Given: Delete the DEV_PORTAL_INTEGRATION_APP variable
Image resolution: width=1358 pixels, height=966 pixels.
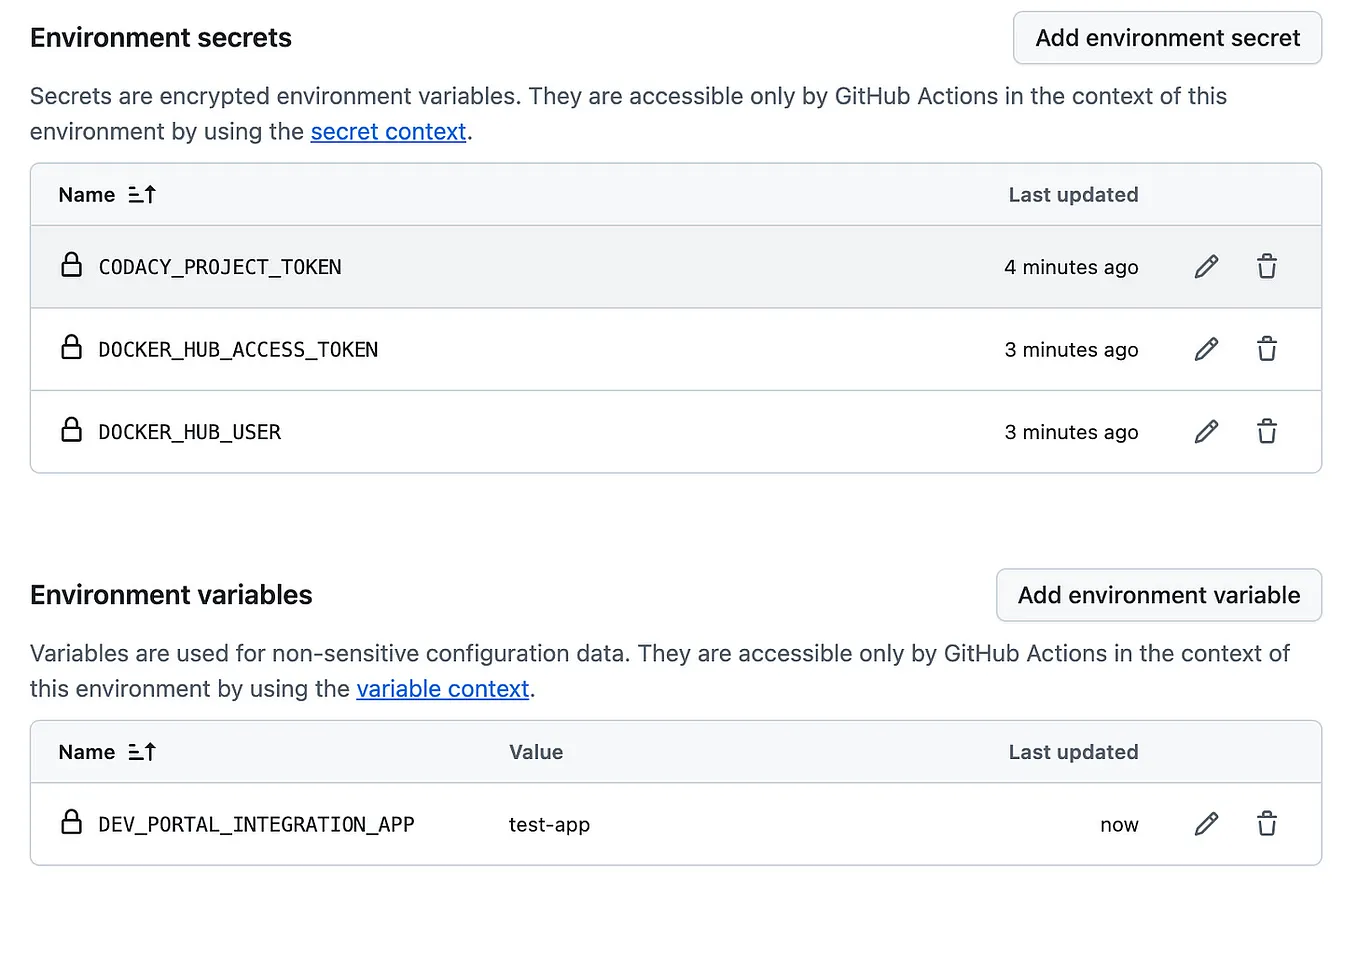Looking at the screenshot, I should 1266,823.
